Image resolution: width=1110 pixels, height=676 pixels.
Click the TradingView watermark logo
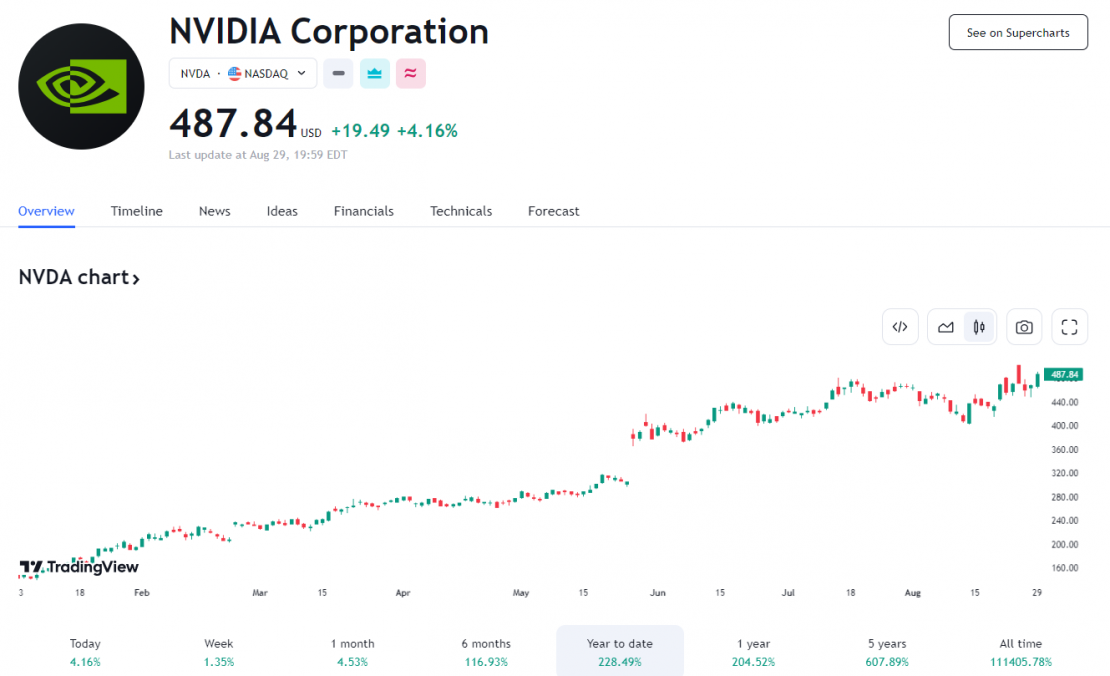tap(78, 567)
